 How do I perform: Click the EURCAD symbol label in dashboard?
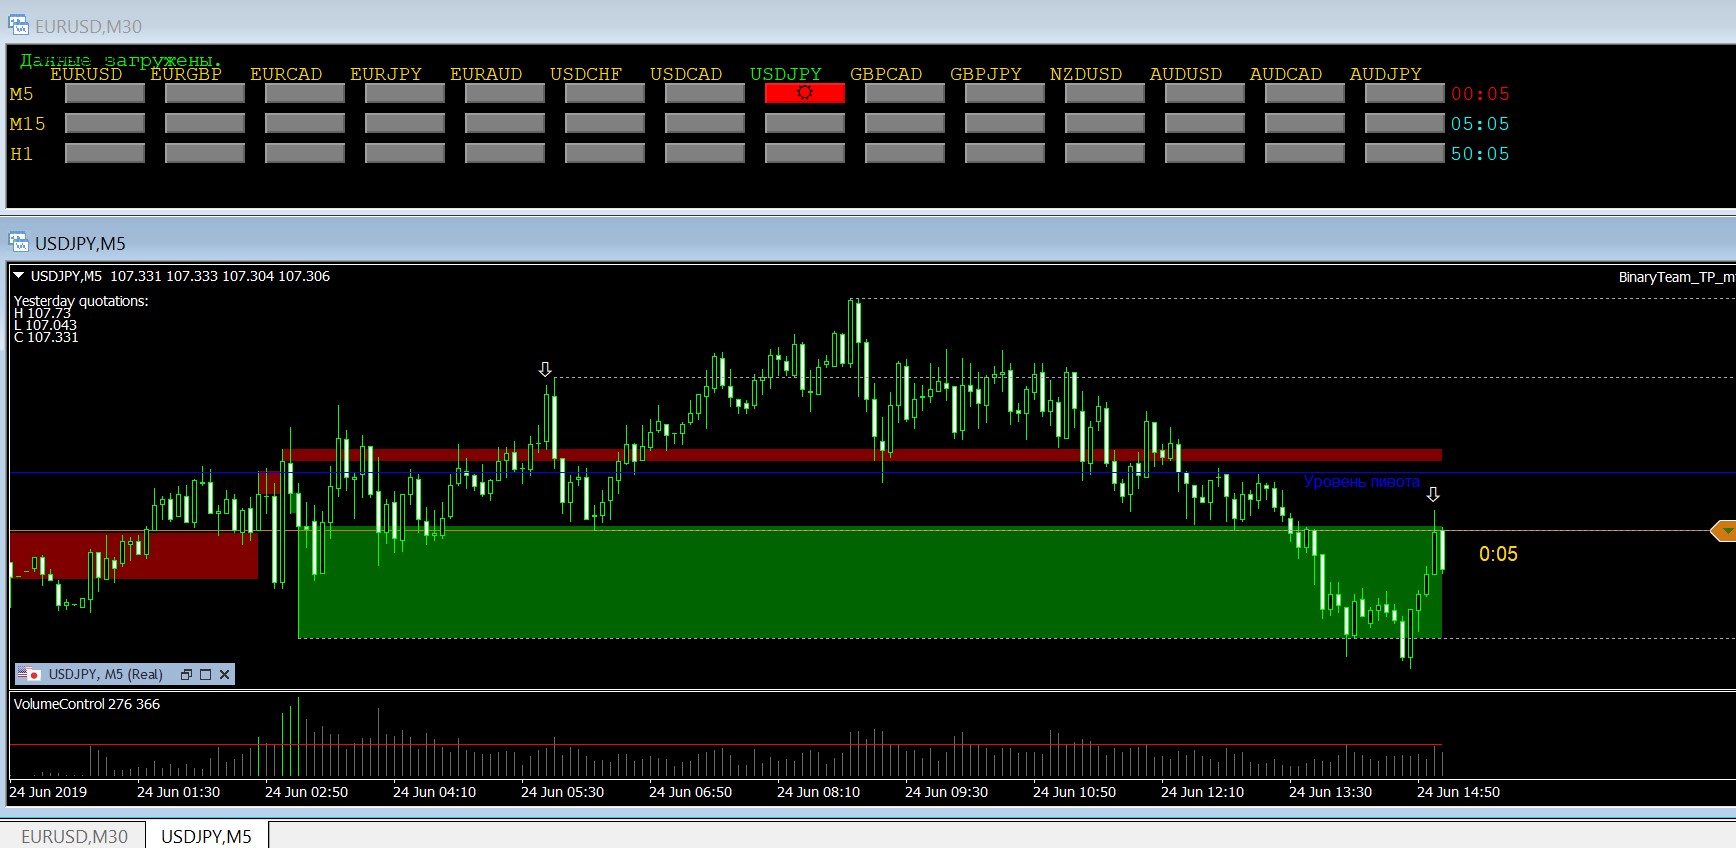(286, 74)
